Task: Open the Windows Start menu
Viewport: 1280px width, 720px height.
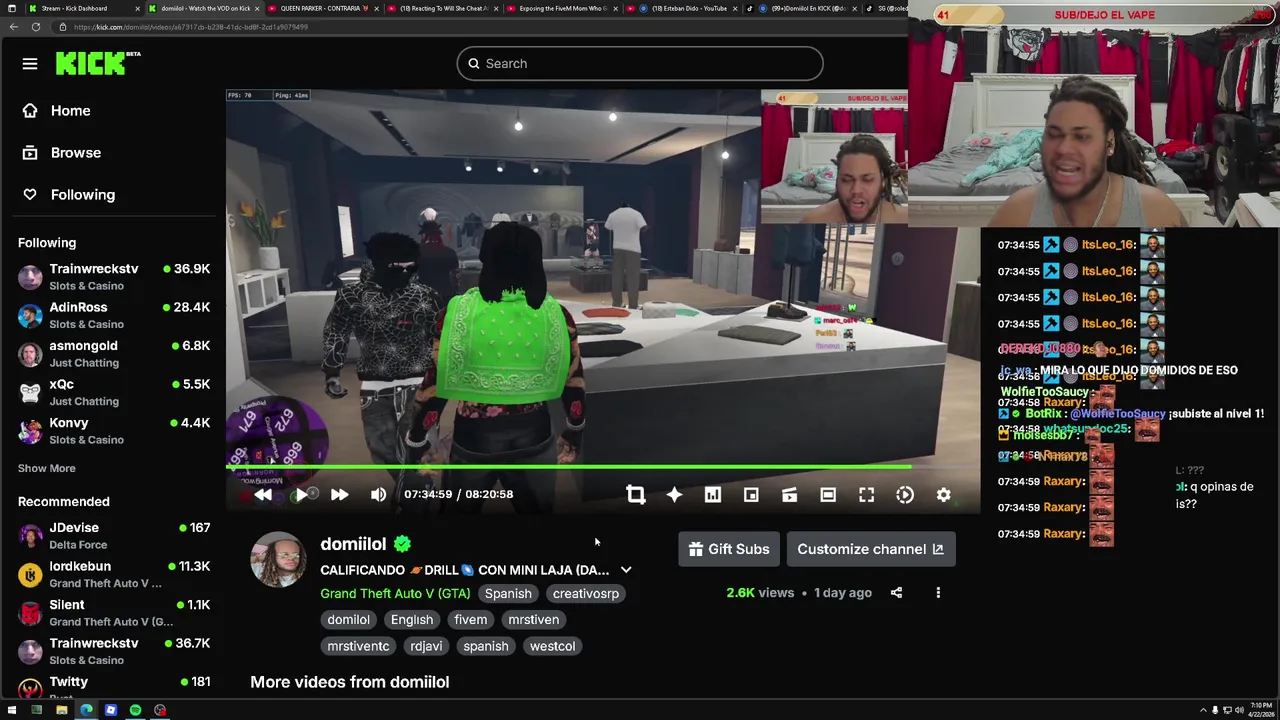Action: click(12, 710)
